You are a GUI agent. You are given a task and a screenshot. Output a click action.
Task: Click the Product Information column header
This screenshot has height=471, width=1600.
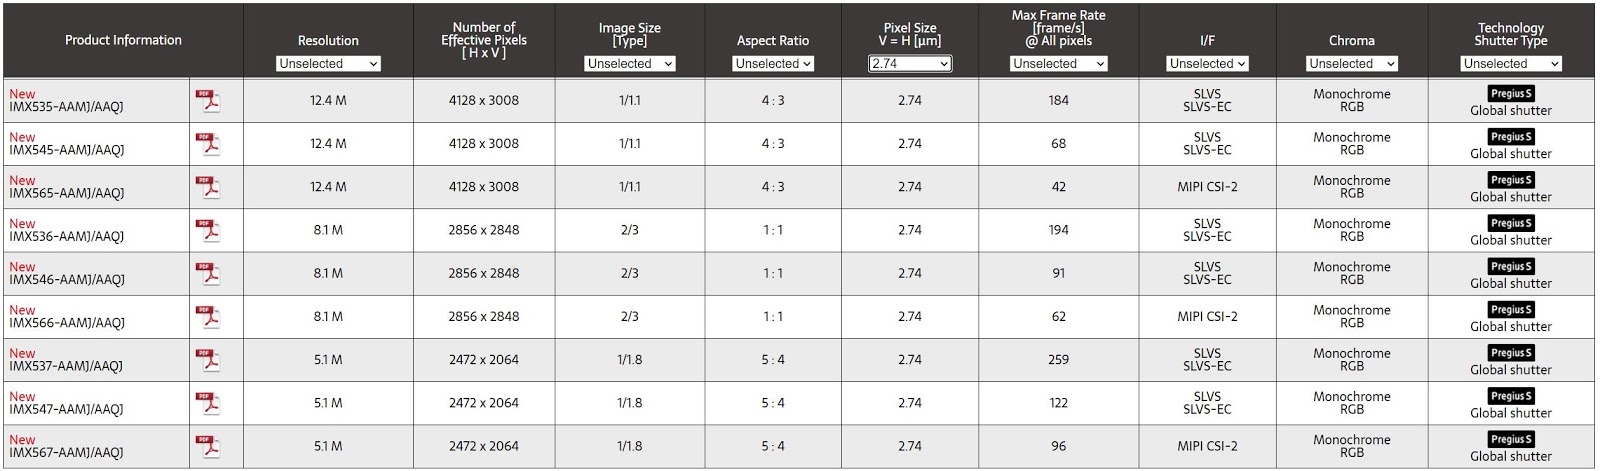point(123,40)
